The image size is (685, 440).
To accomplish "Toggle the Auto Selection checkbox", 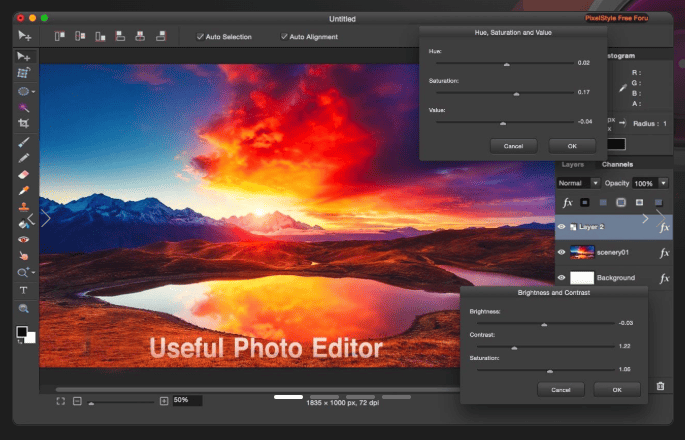I will point(200,37).
